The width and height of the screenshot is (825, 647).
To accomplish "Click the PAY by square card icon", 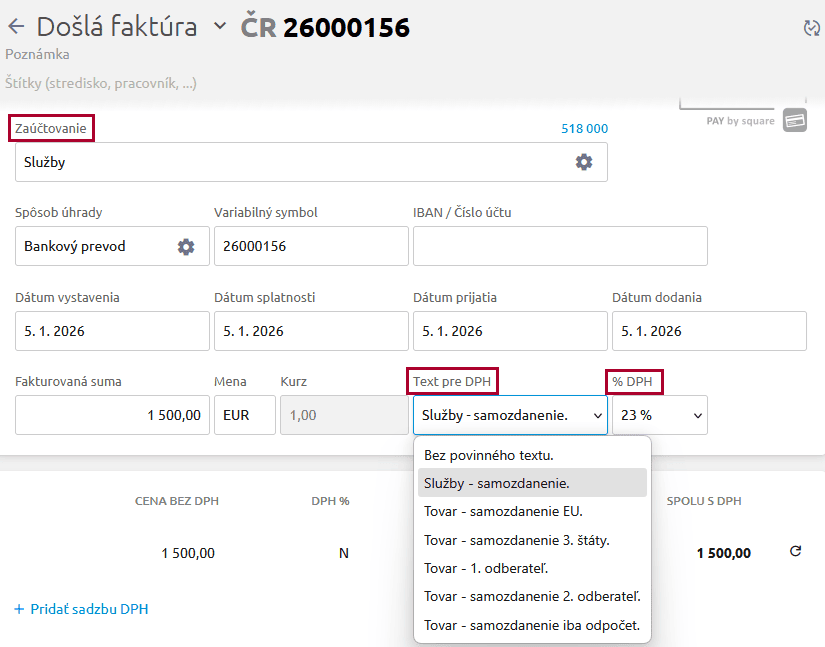I will pyautogui.click(x=795, y=121).
